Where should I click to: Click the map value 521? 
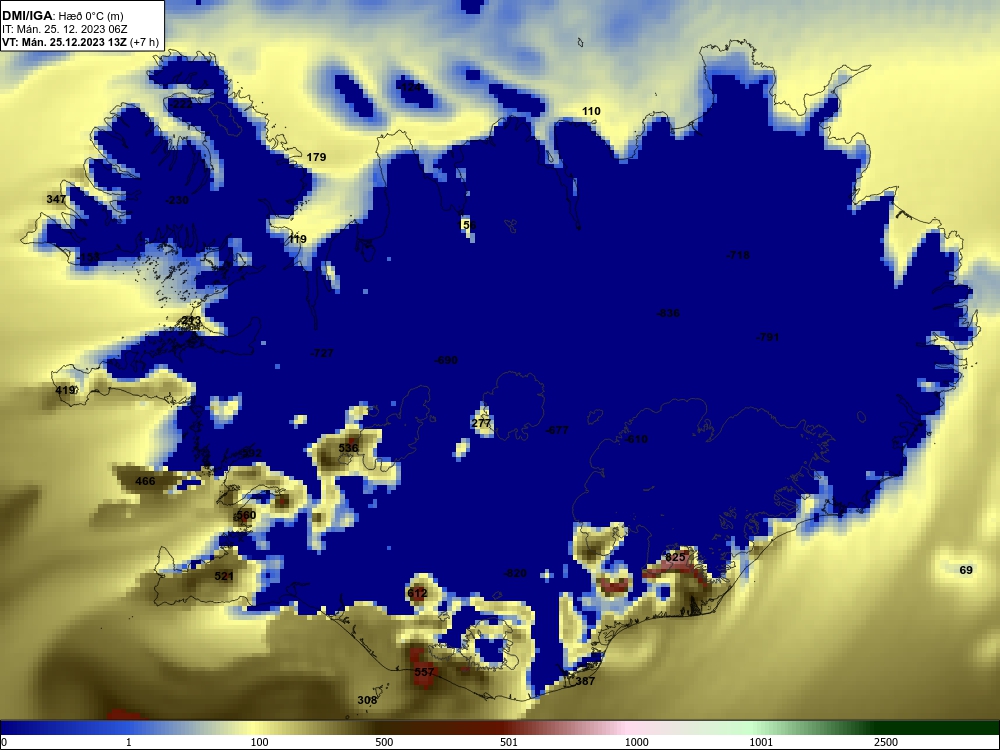pyautogui.click(x=224, y=576)
